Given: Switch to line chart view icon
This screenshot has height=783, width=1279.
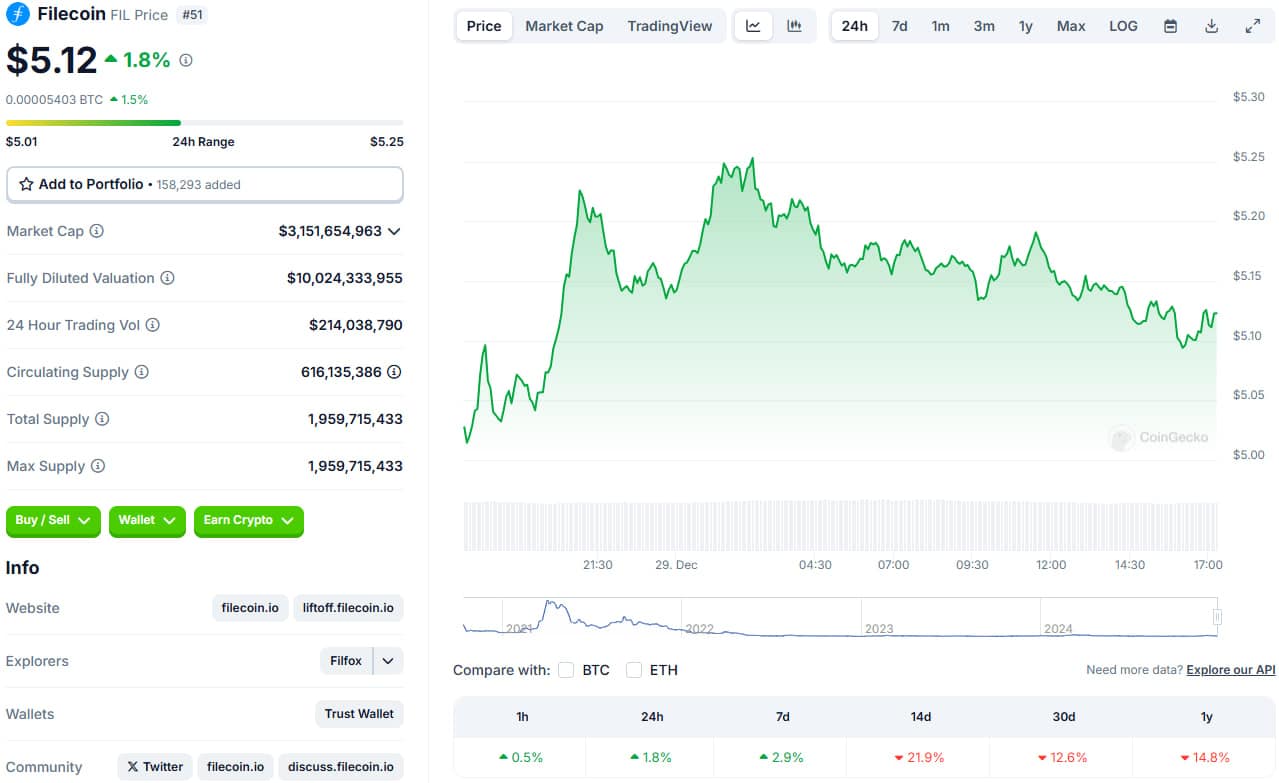Looking at the screenshot, I should (753, 26).
